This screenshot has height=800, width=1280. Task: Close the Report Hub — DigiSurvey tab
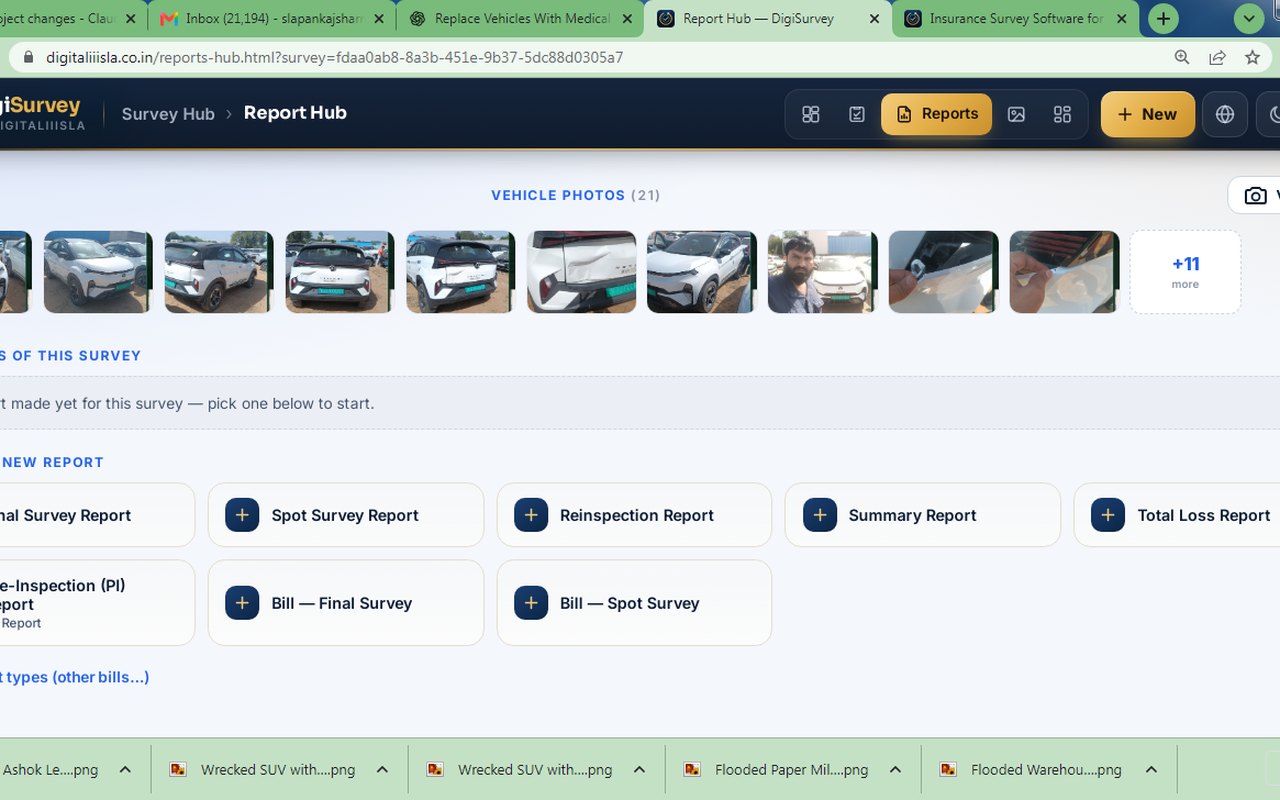(x=874, y=18)
